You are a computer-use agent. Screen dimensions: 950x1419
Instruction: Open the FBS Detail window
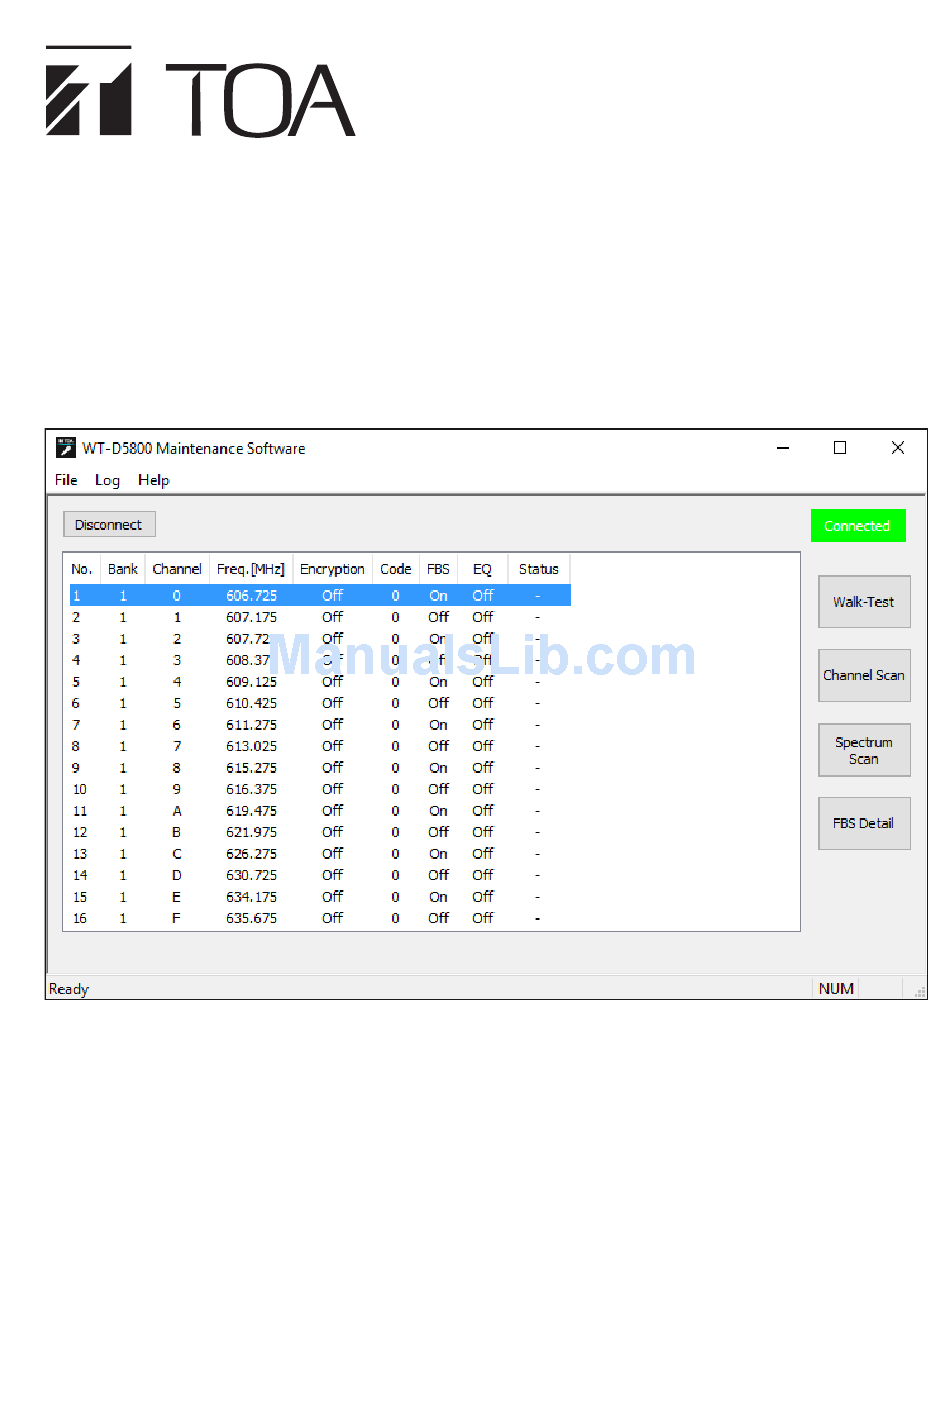click(x=864, y=823)
